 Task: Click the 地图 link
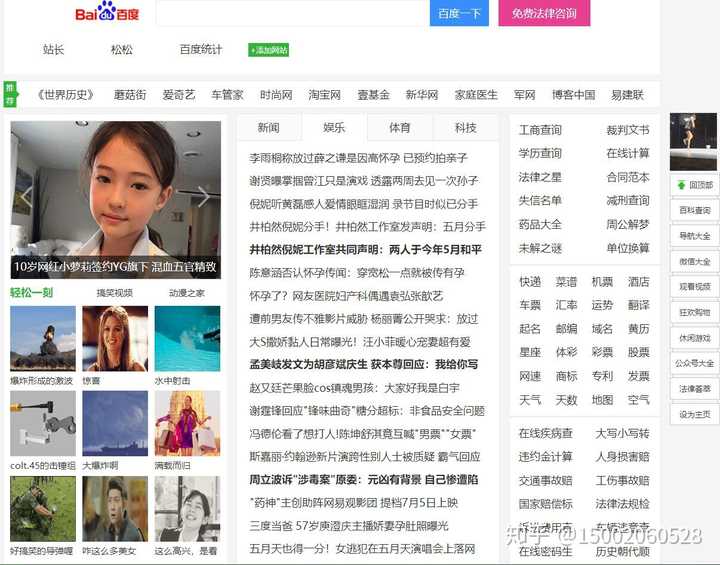point(602,400)
